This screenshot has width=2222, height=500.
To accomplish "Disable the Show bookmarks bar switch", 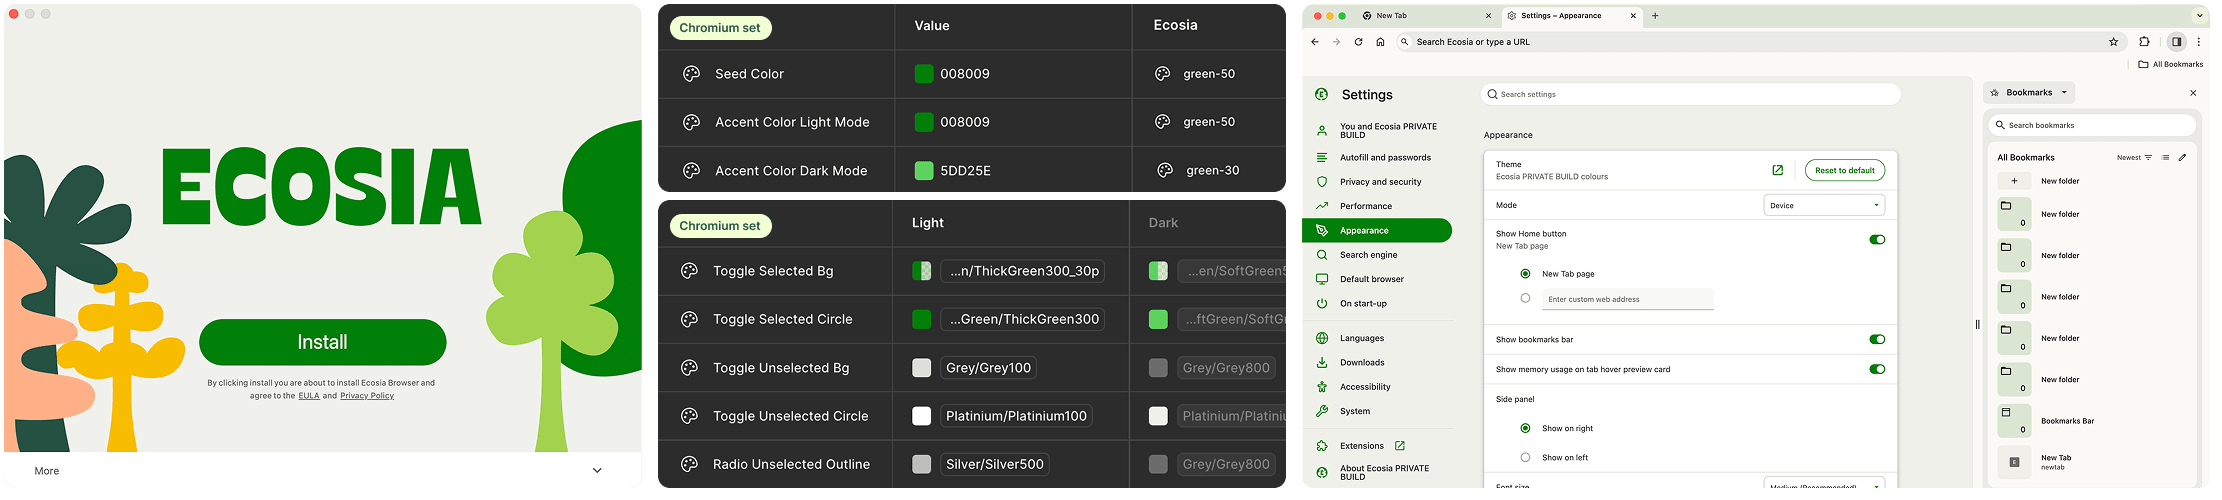I will (x=1877, y=339).
